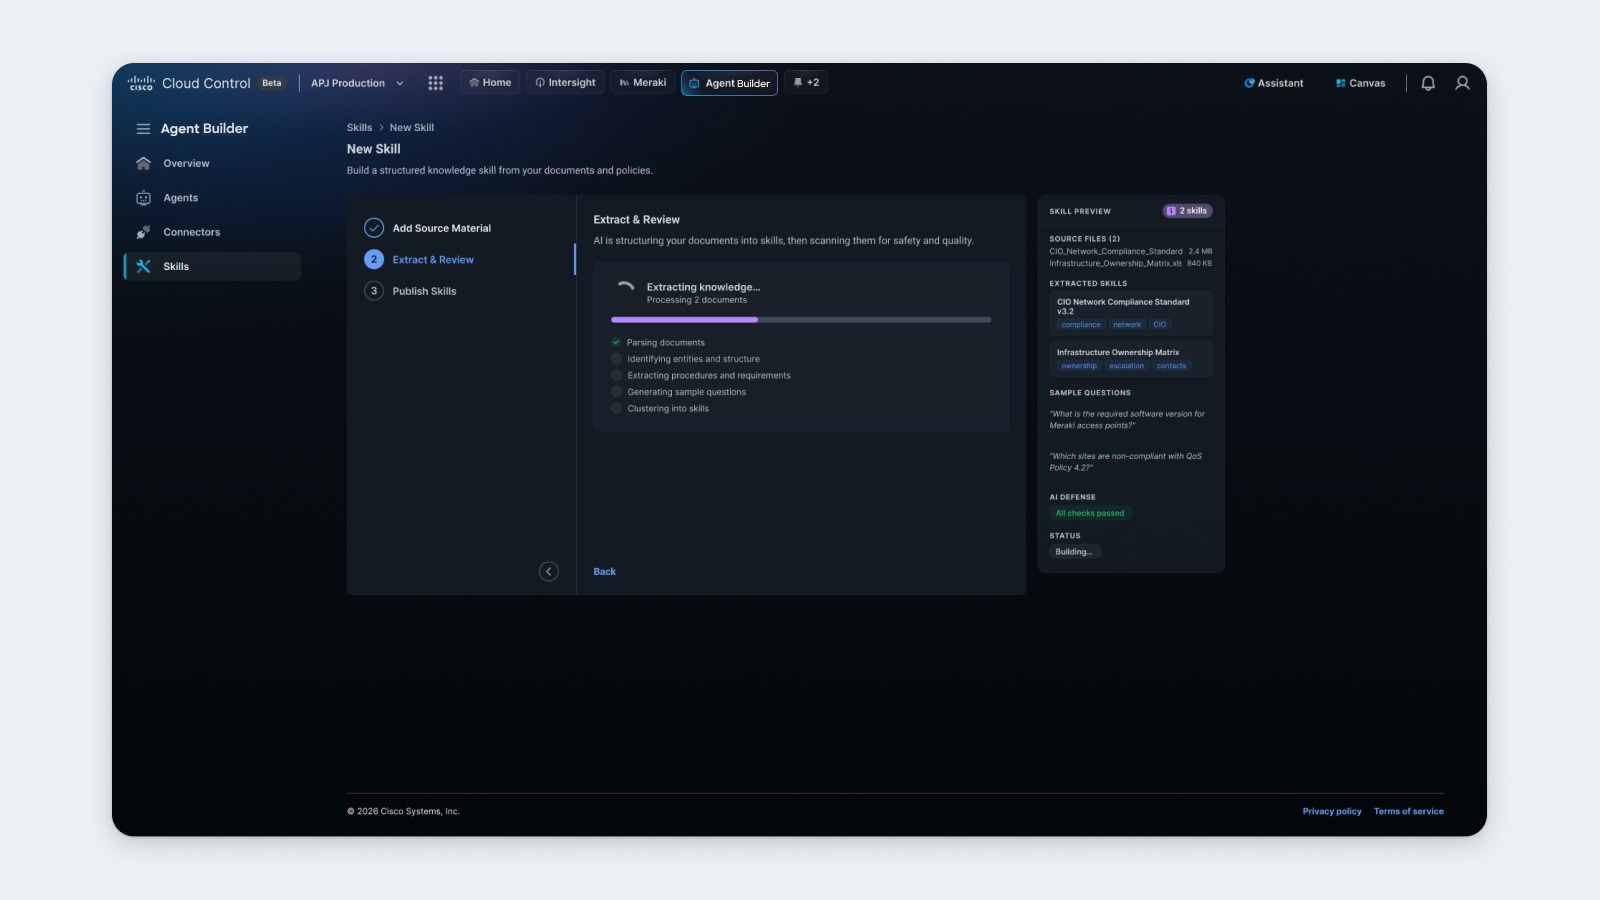Click the notifications bell icon
The height and width of the screenshot is (900, 1600).
click(x=1428, y=83)
